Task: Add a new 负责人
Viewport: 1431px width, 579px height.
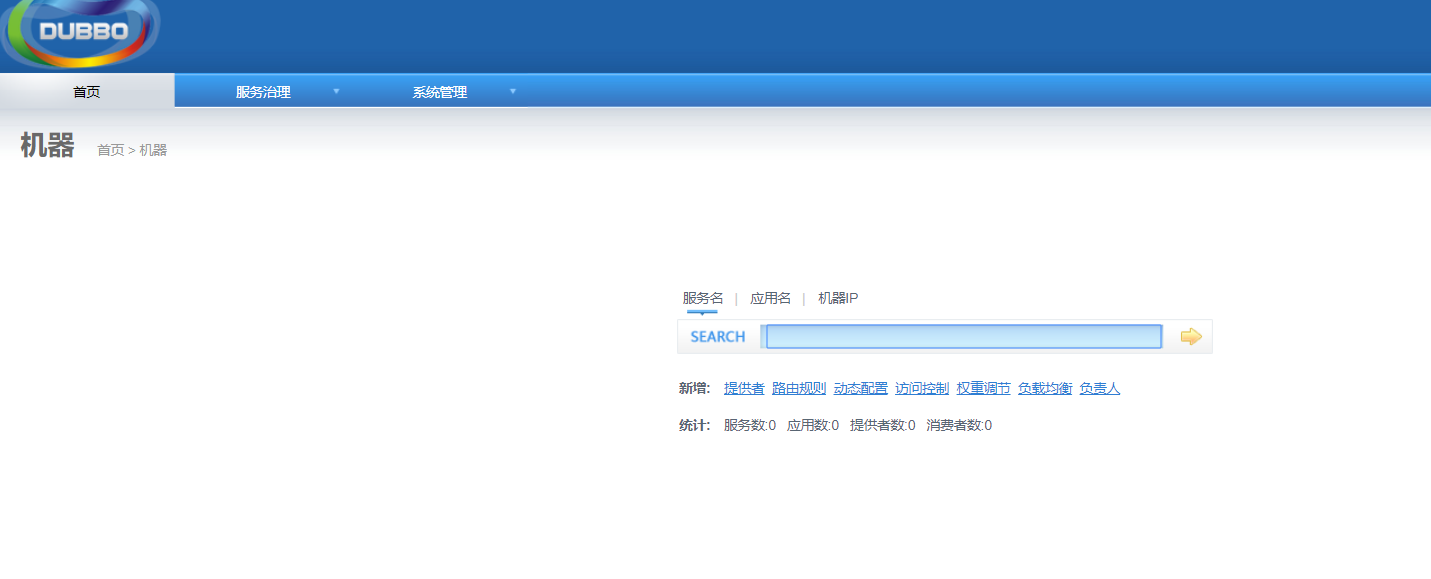Action: click(x=1100, y=388)
